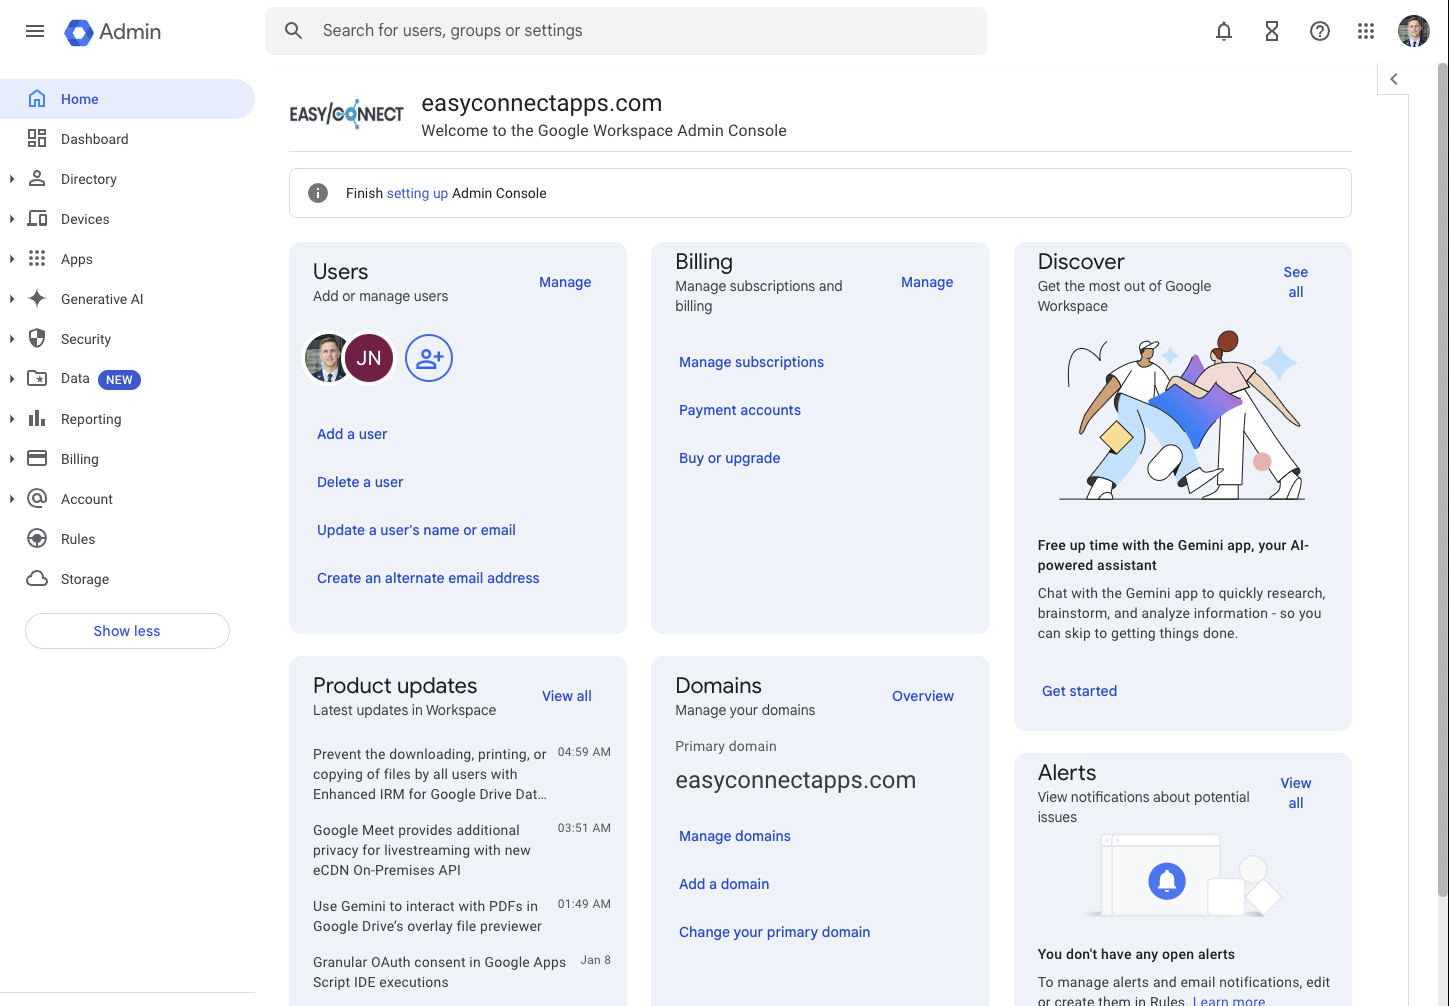The image size is (1449, 1006).
Task: Open the main menu hamburger icon
Action: click(35, 31)
